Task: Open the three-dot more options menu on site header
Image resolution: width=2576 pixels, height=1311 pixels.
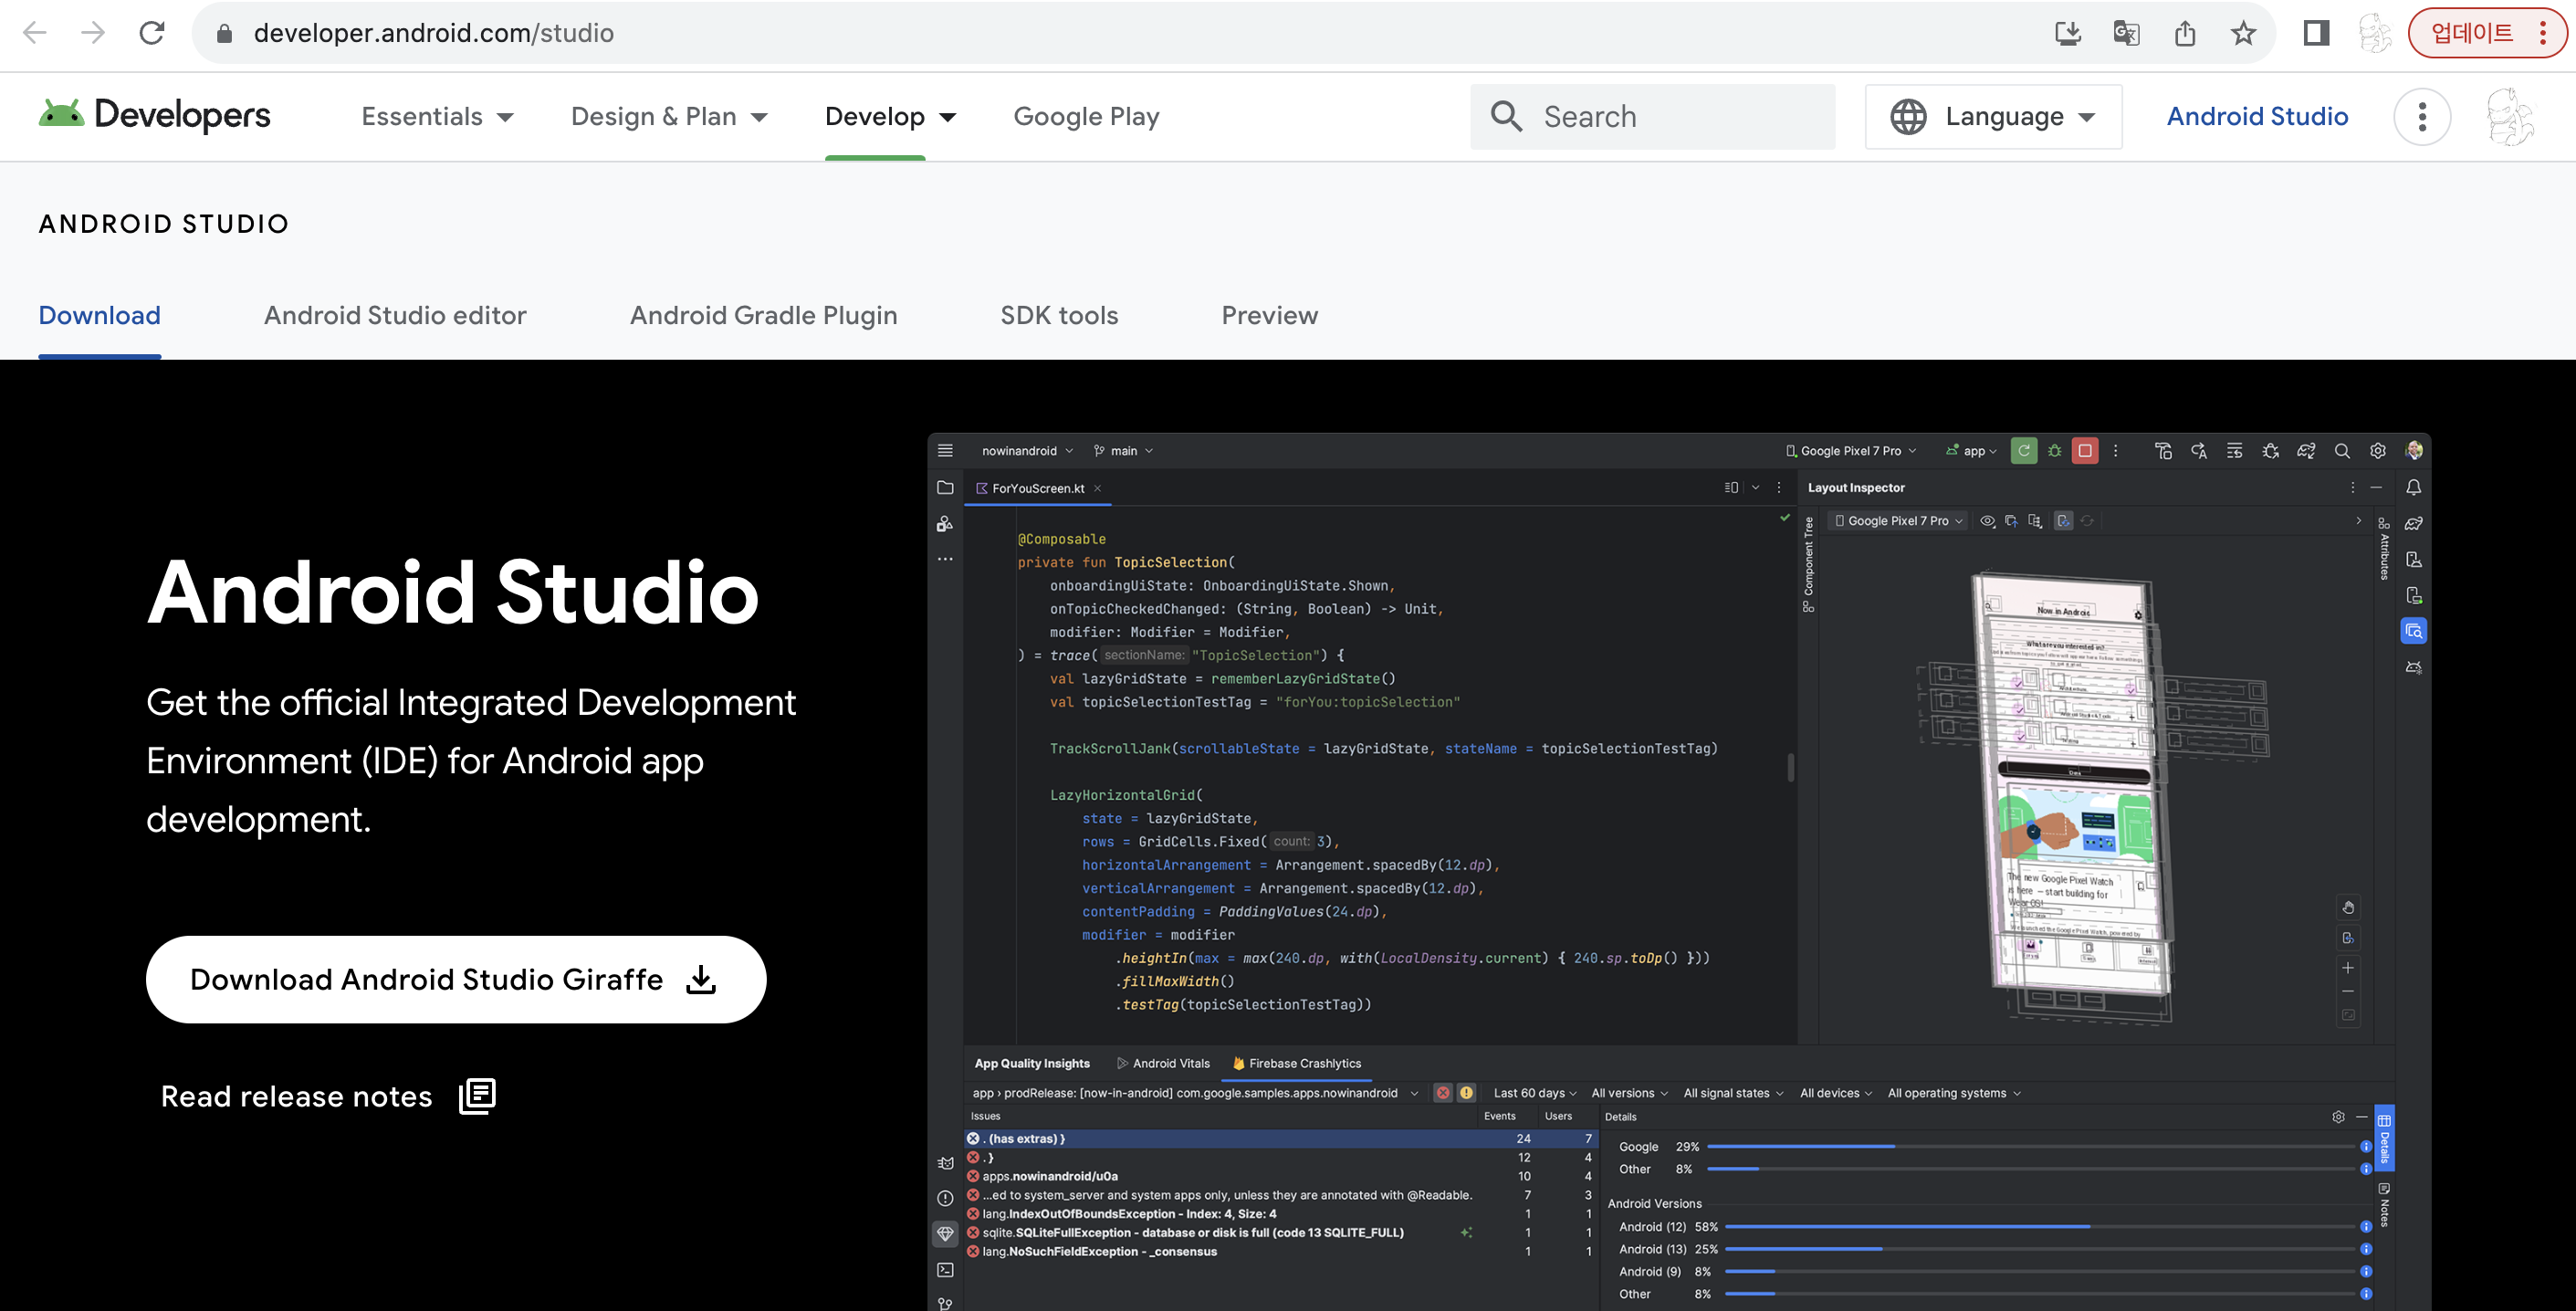Action: click(2421, 117)
